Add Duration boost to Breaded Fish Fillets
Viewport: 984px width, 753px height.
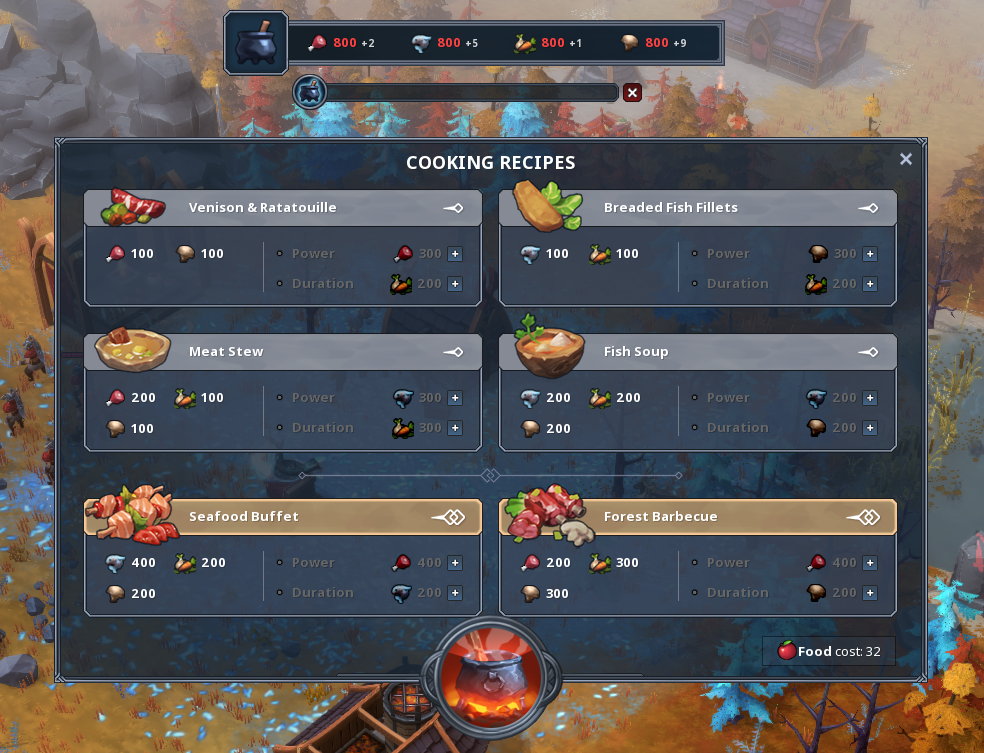tap(870, 284)
